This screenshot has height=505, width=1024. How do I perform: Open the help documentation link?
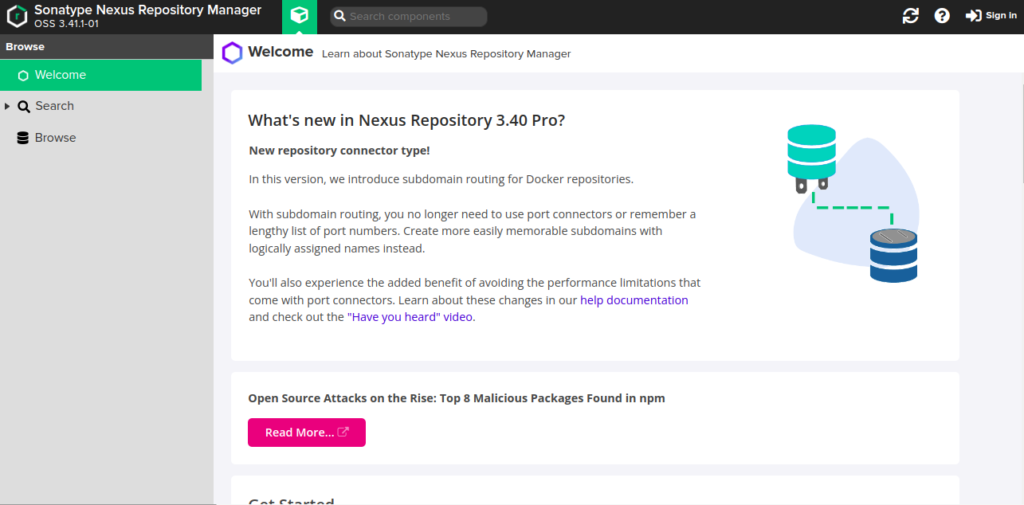click(x=634, y=301)
